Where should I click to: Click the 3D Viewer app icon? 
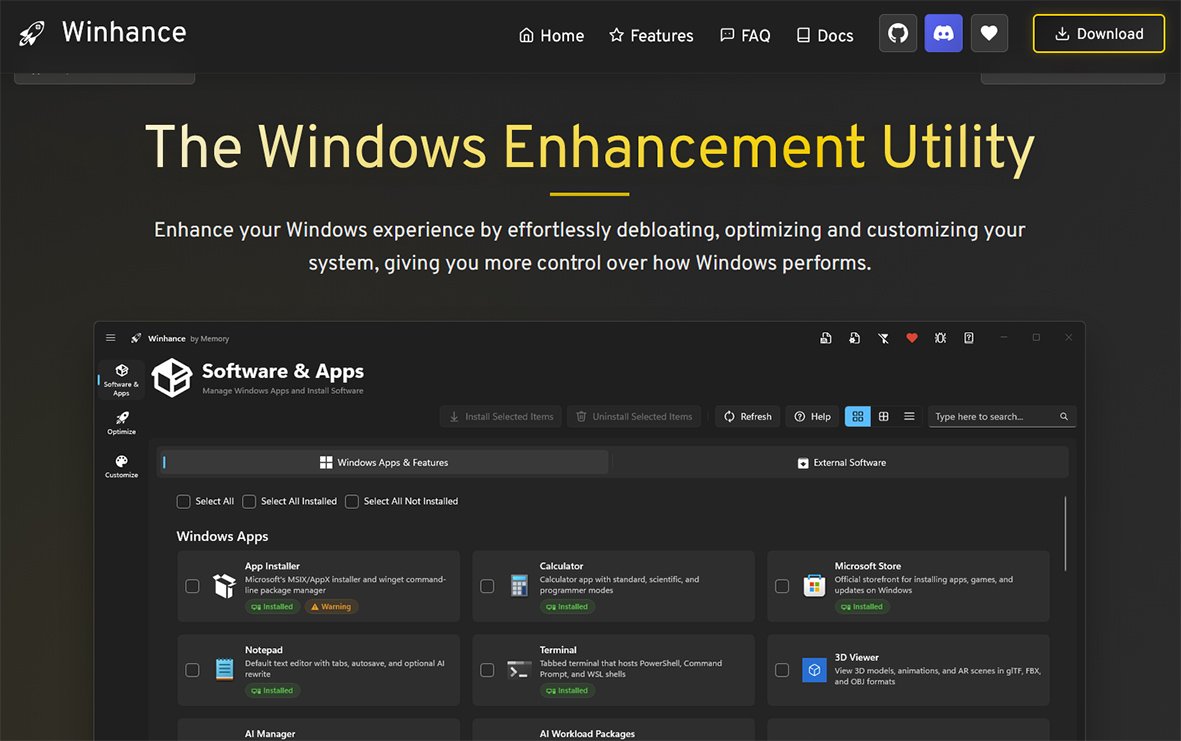pyautogui.click(x=814, y=669)
